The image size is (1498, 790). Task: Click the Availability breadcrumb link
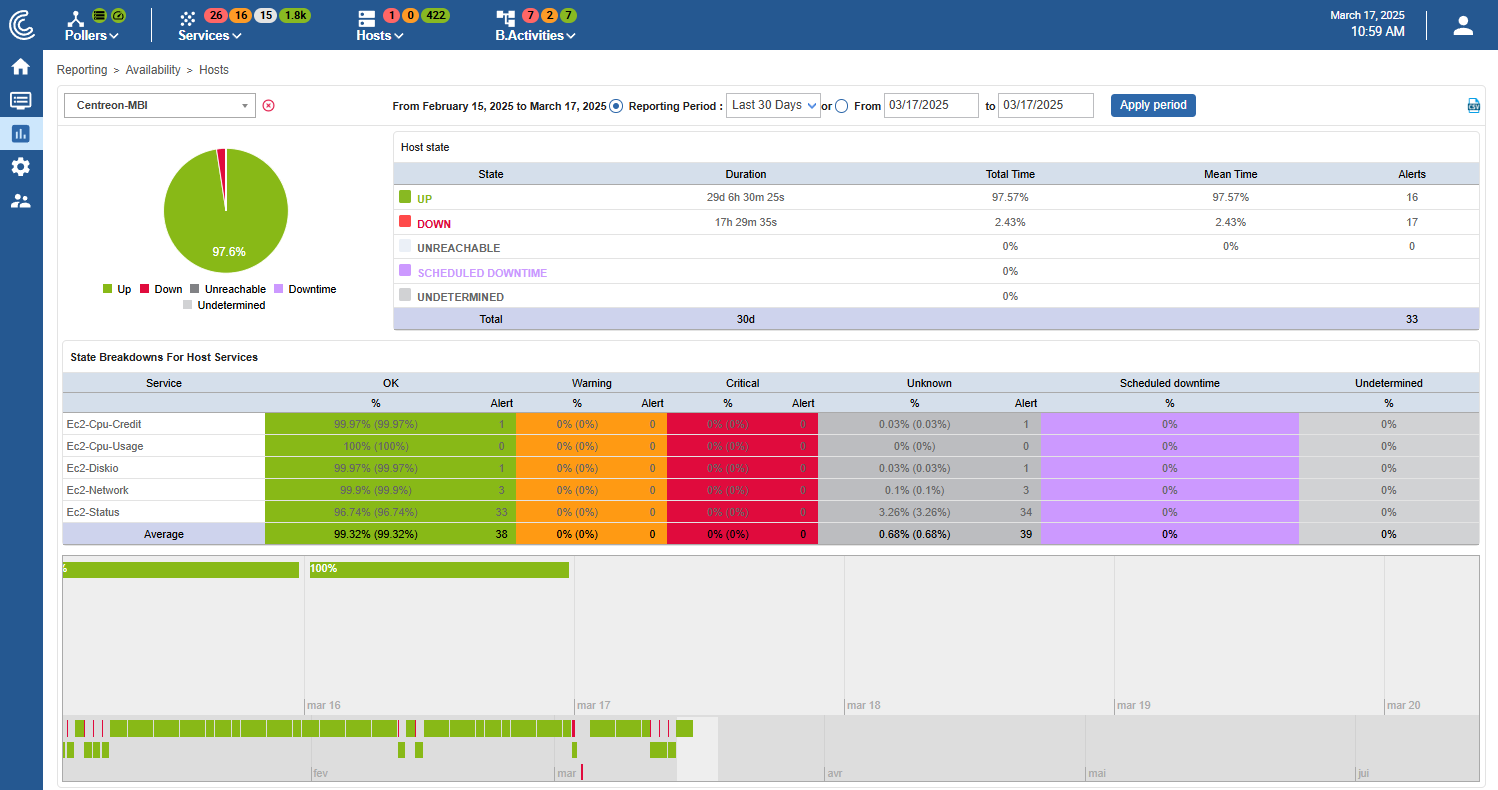pos(153,70)
